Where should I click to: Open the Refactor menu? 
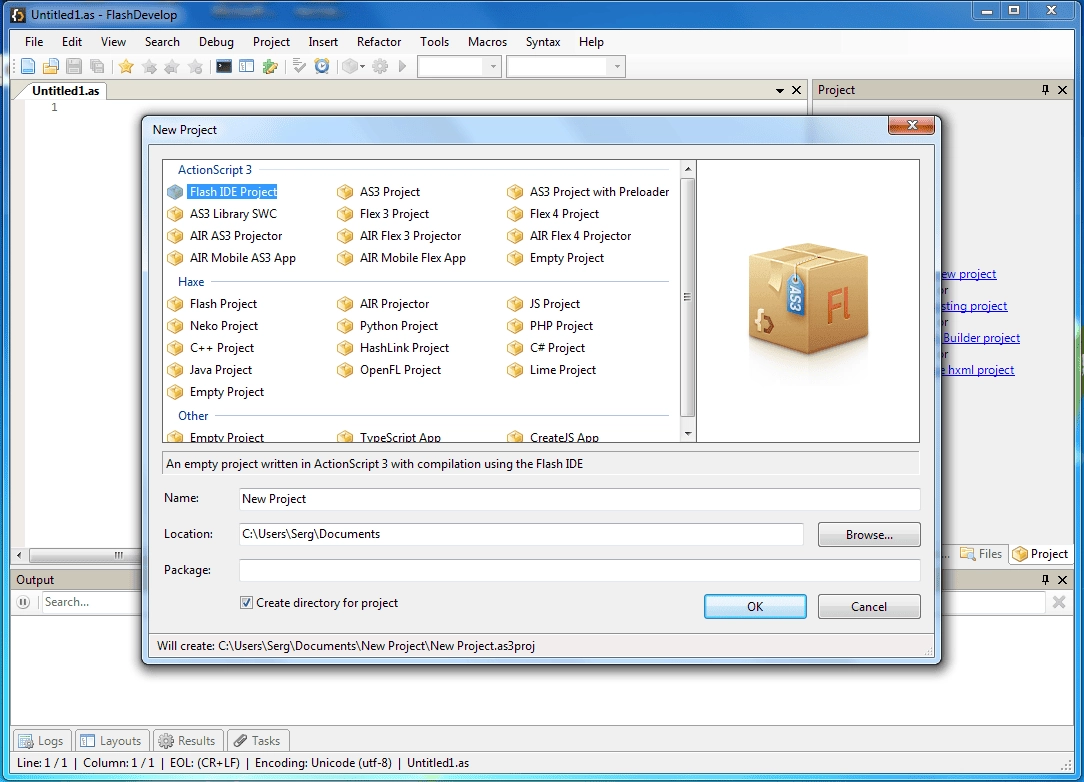[x=379, y=42]
